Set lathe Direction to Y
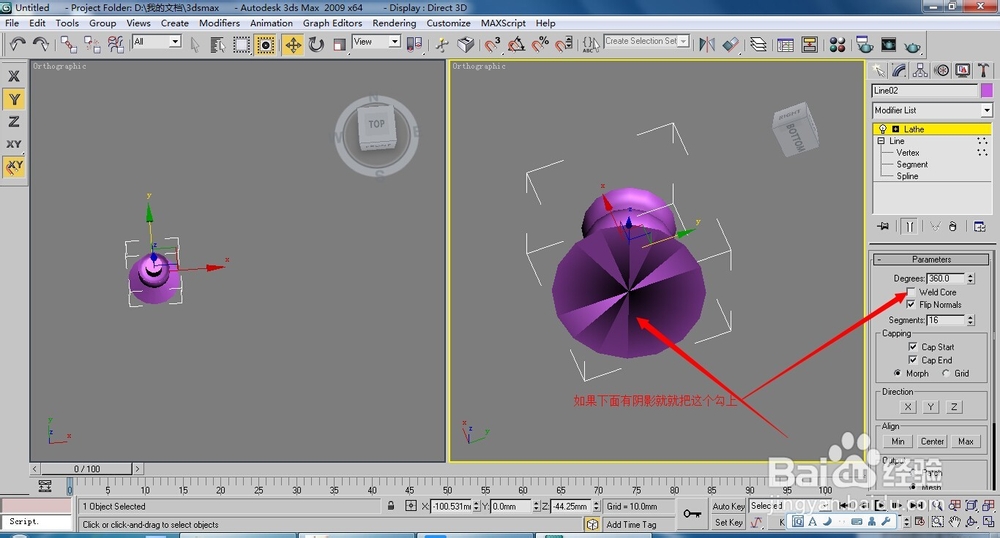 (x=930, y=407)
